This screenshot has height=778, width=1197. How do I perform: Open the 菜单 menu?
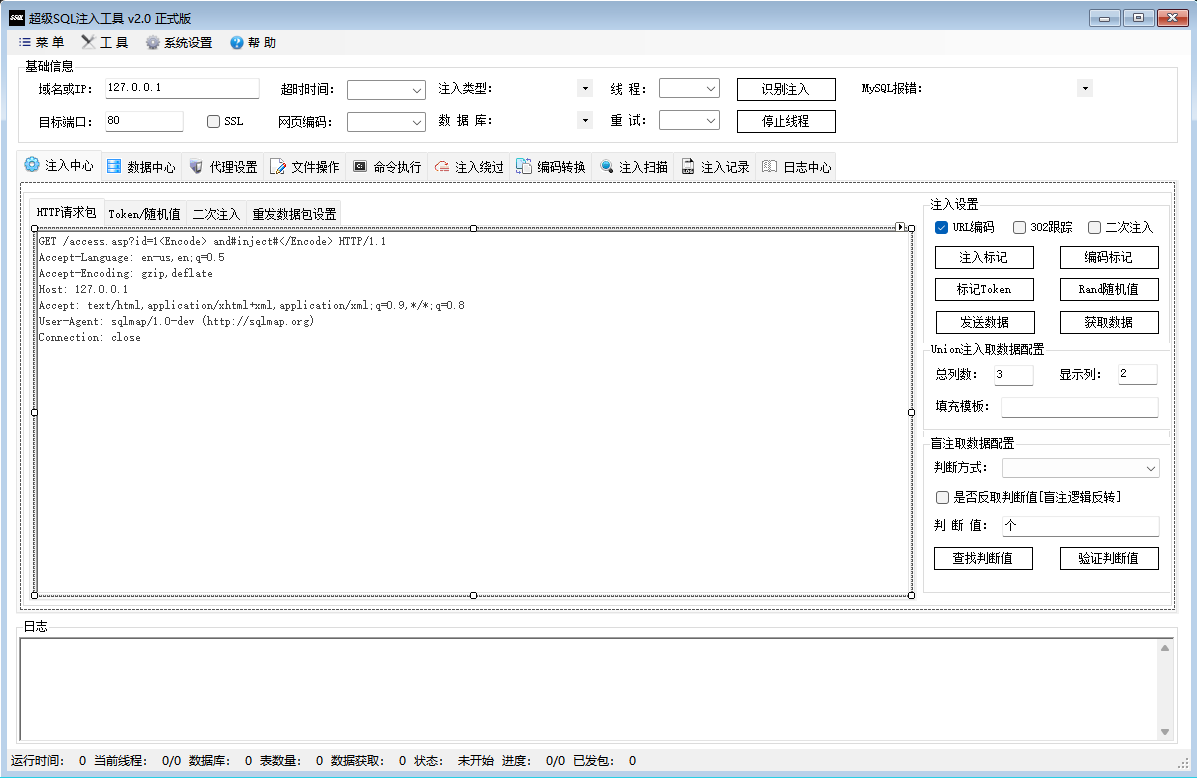[42, 42]
